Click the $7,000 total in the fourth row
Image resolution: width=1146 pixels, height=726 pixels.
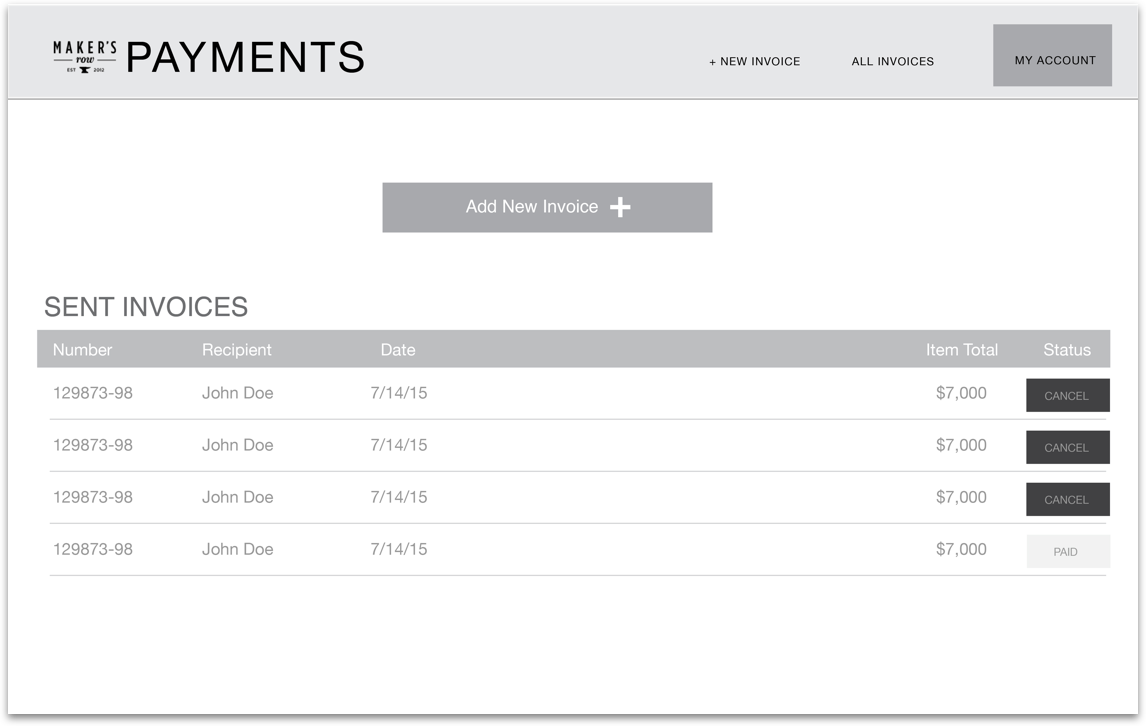[960, 549]
